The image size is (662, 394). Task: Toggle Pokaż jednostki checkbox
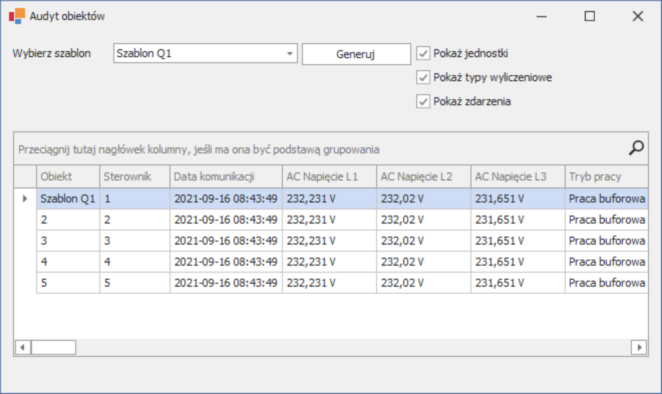click(x=423, y=53)
